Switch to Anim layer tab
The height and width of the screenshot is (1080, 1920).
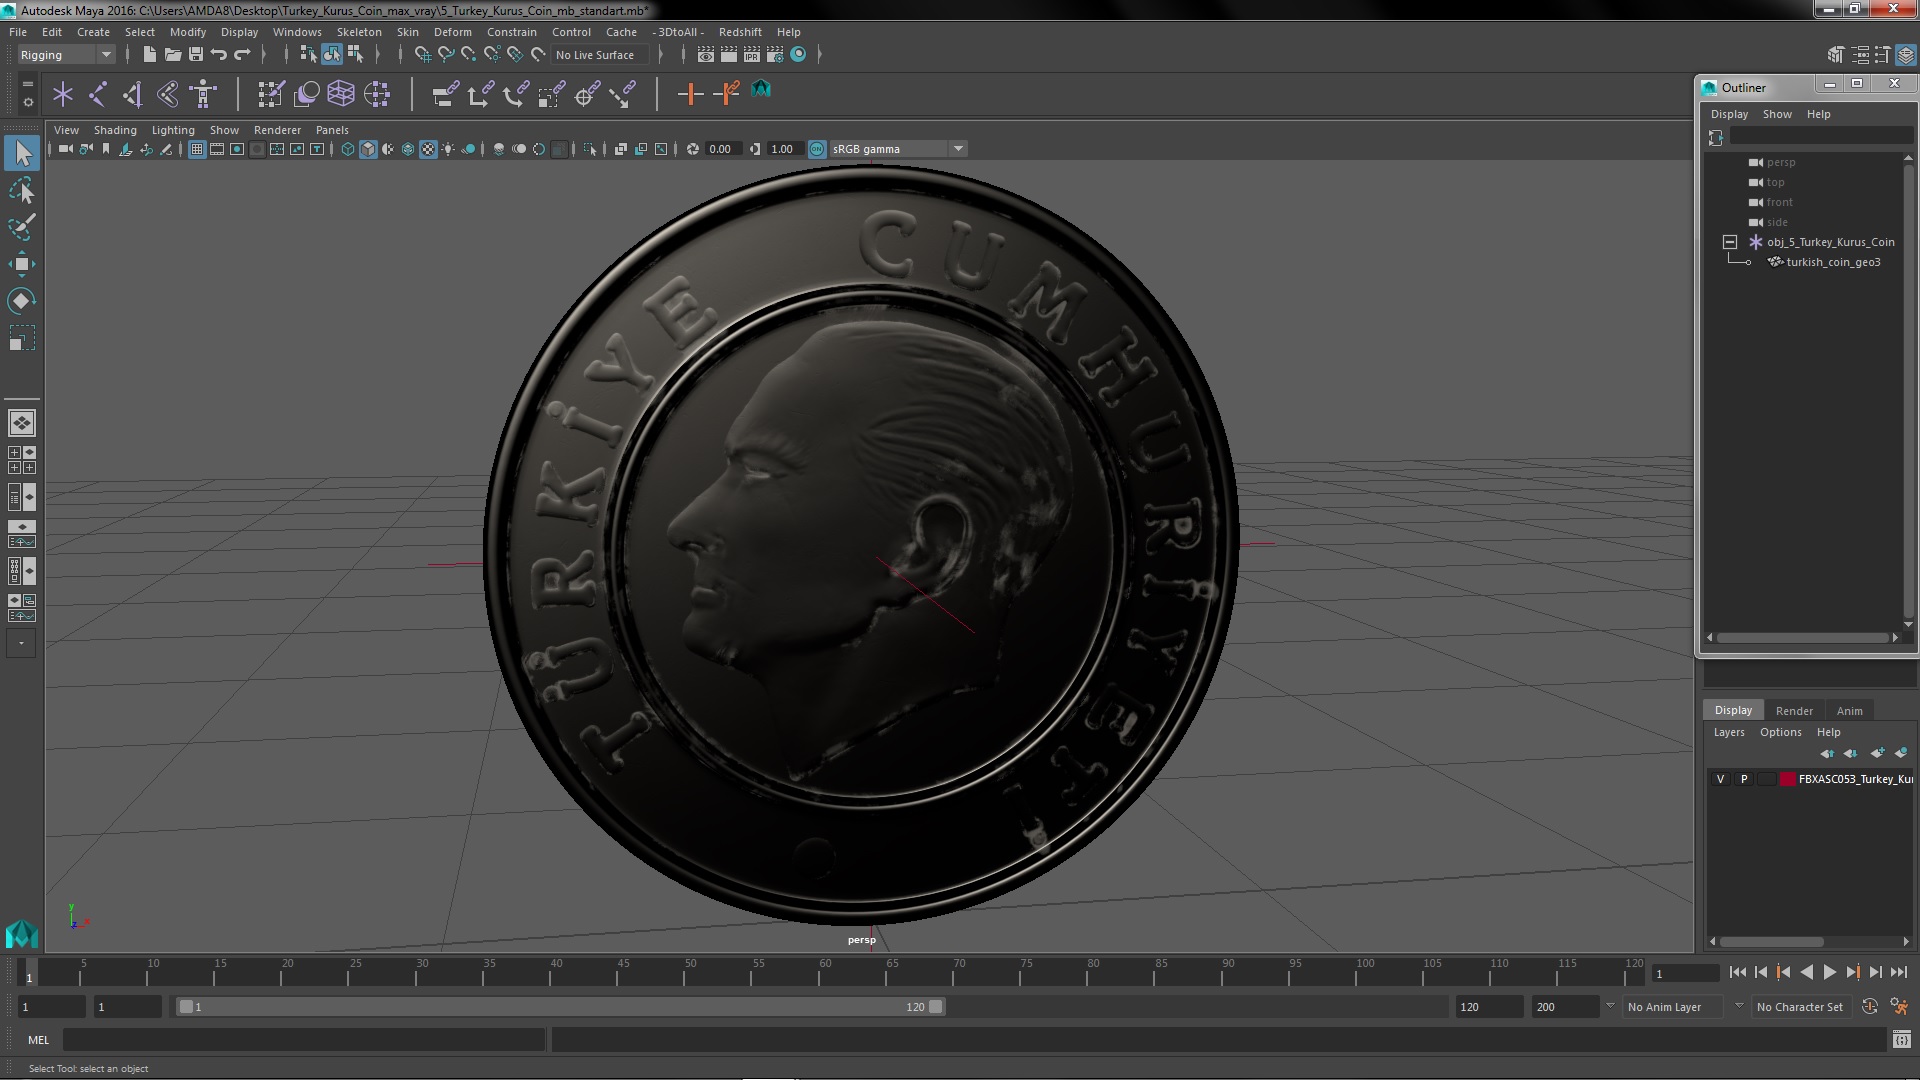tap(1849, 711)
